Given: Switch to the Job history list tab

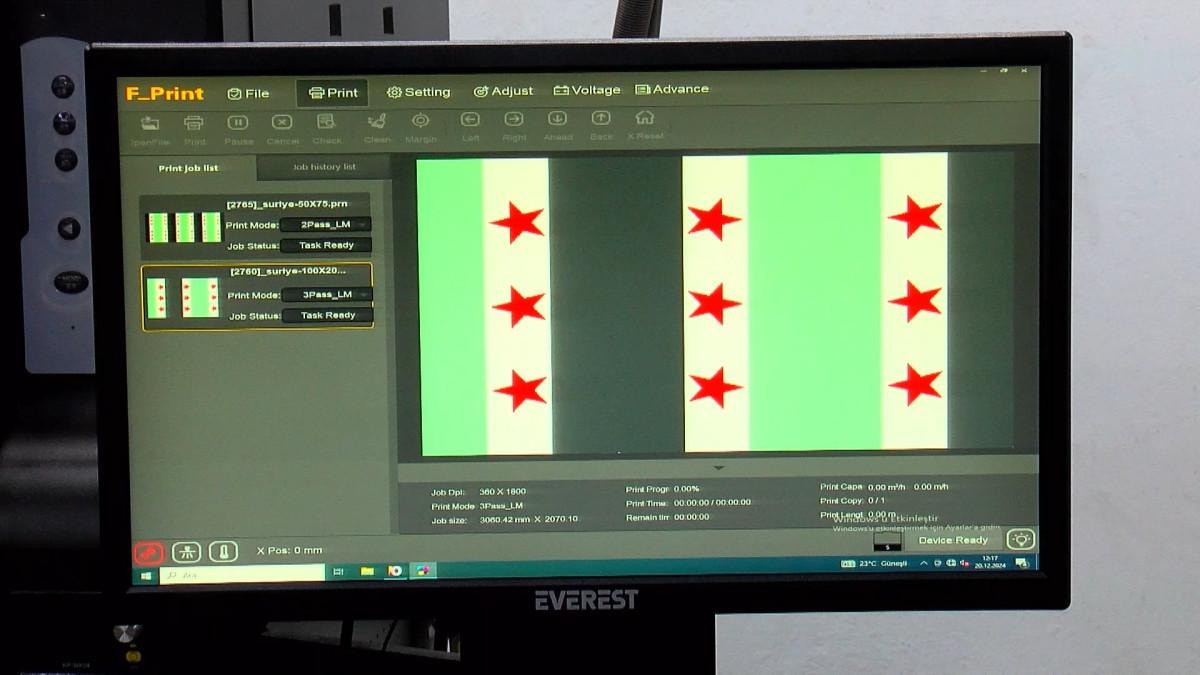Looking at the screenshot, I should click(x=324, y=167).
